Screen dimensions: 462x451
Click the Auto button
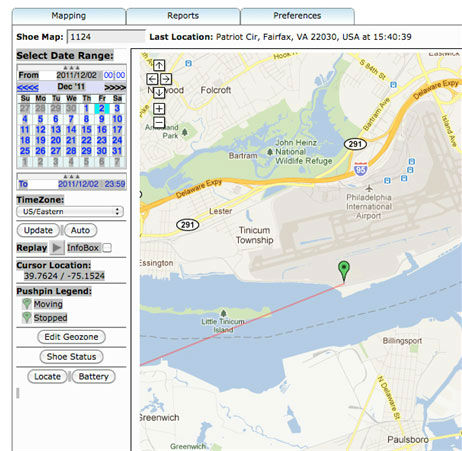tap(80, 230)
